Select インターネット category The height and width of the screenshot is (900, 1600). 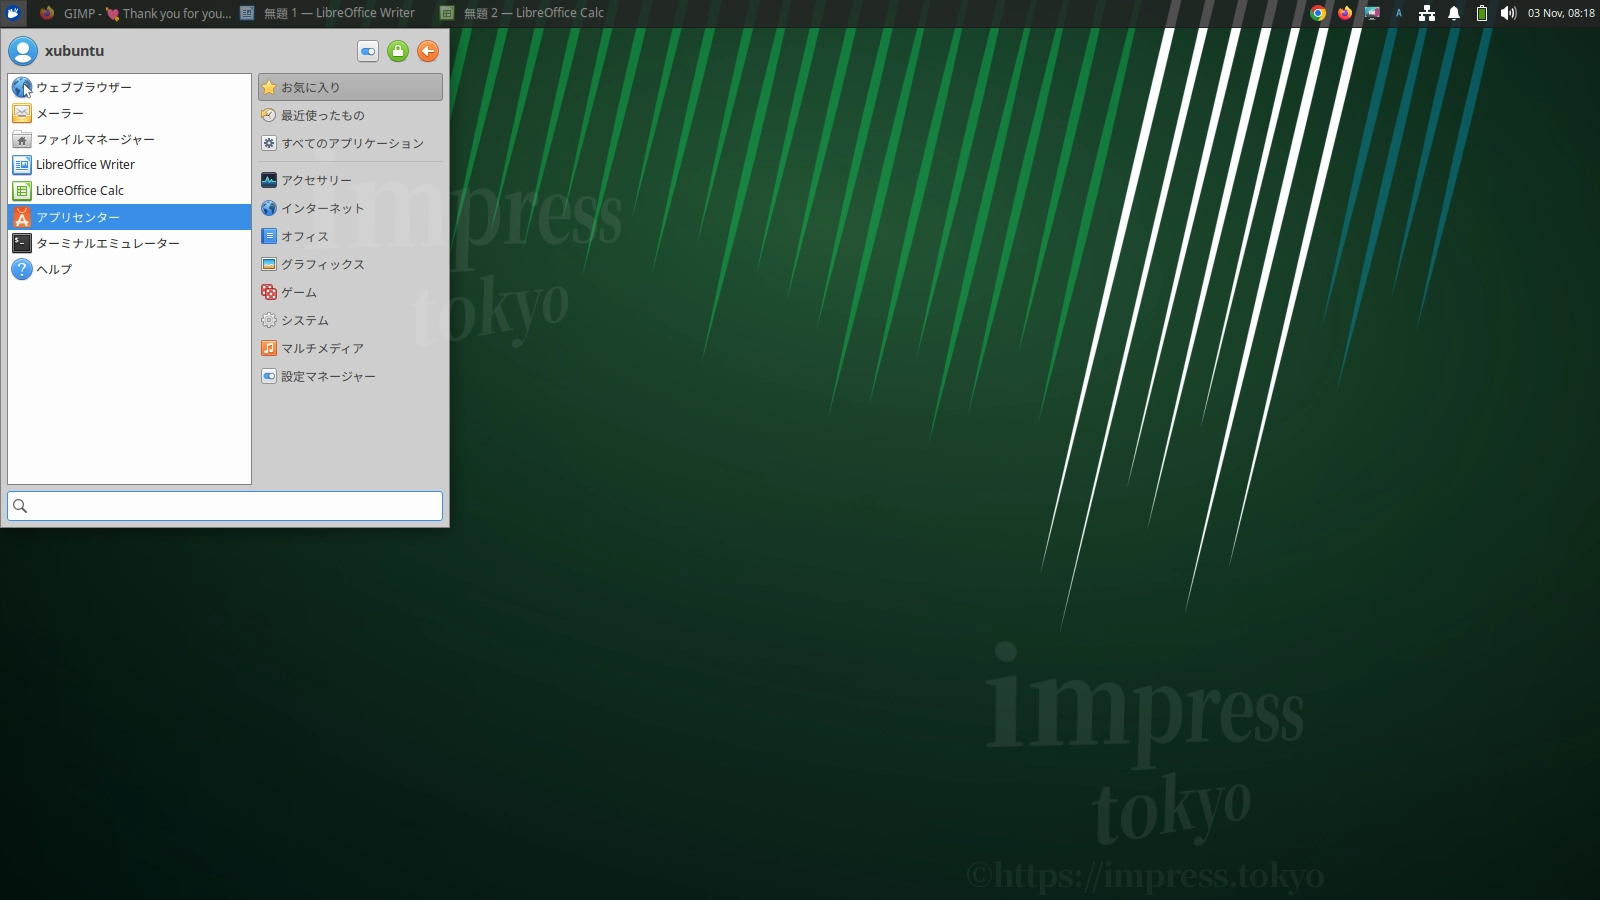tap(350, 208)
